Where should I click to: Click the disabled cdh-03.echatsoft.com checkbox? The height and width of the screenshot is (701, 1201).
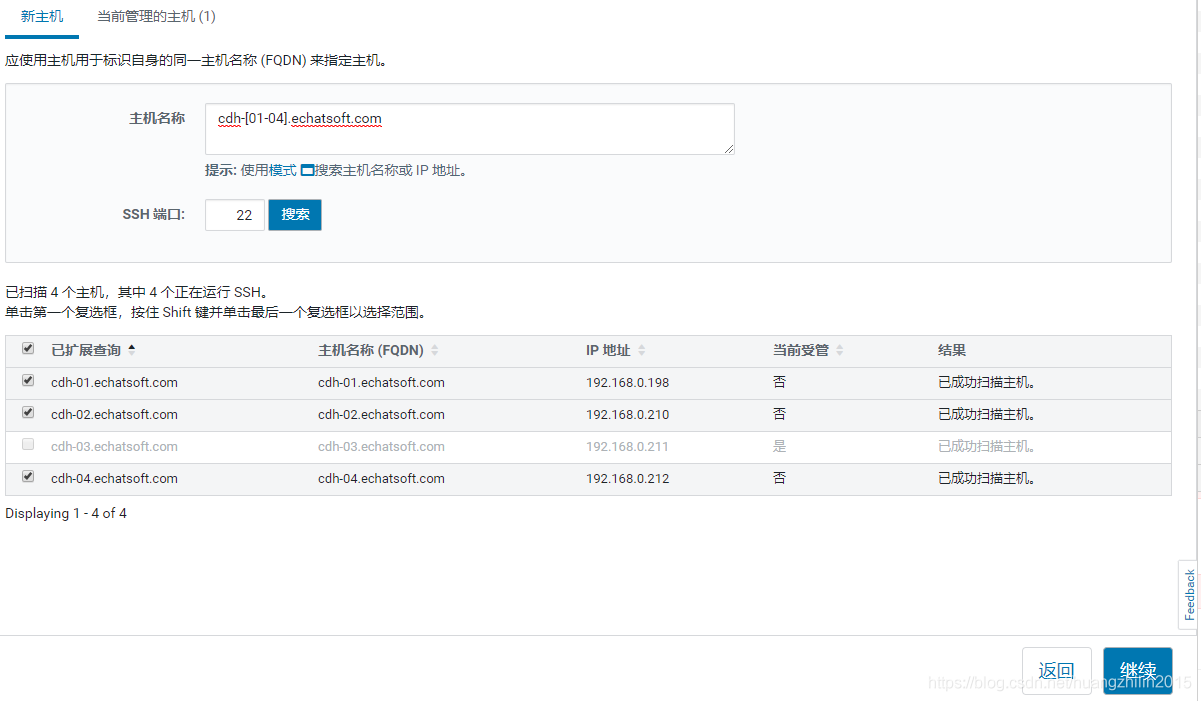[28, 445]
